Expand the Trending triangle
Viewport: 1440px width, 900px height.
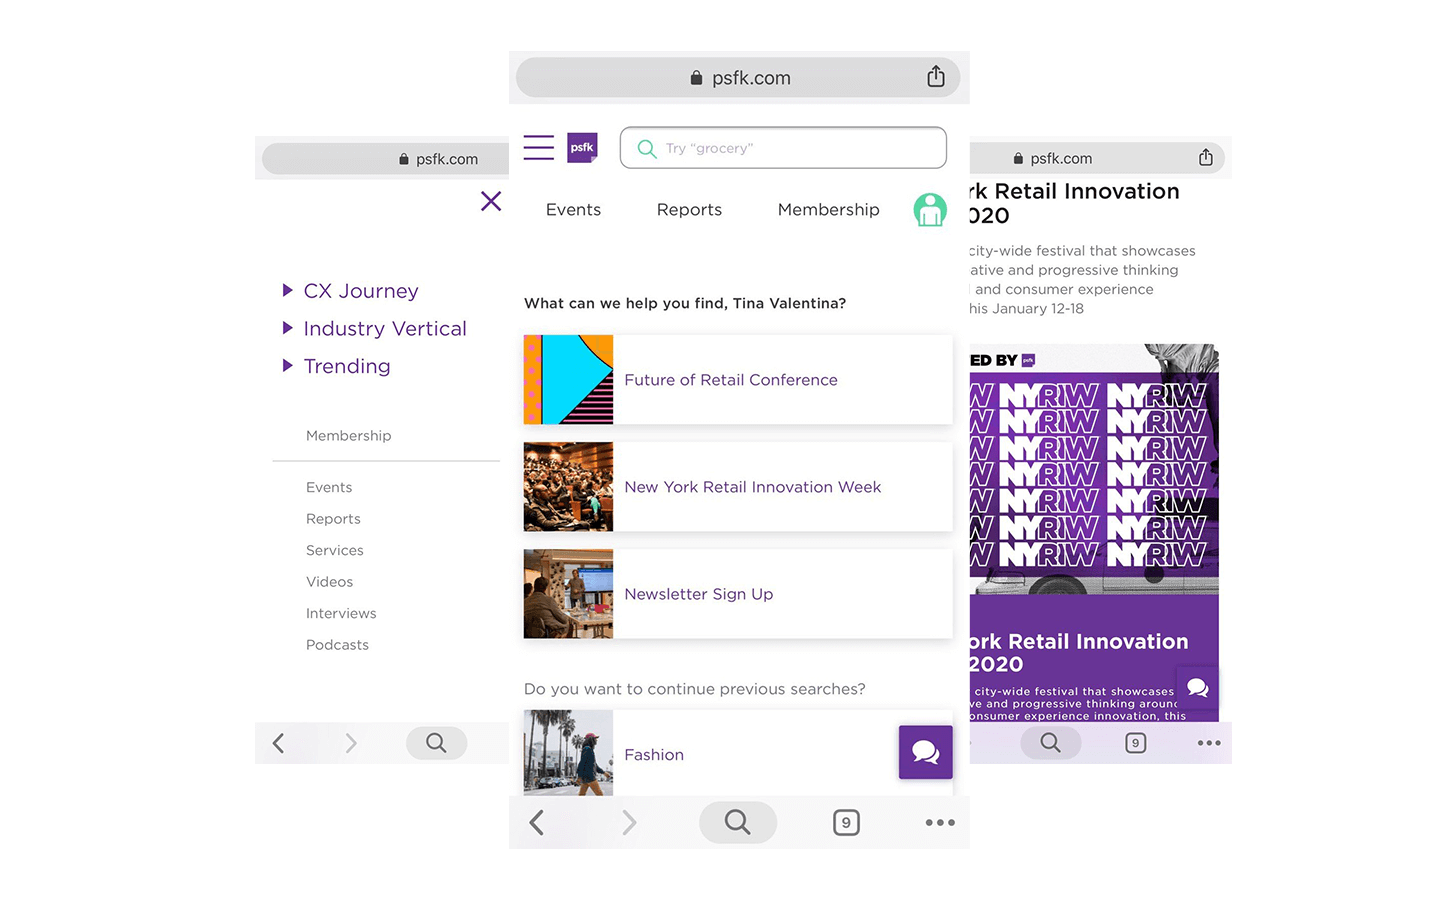coord(288,366)
